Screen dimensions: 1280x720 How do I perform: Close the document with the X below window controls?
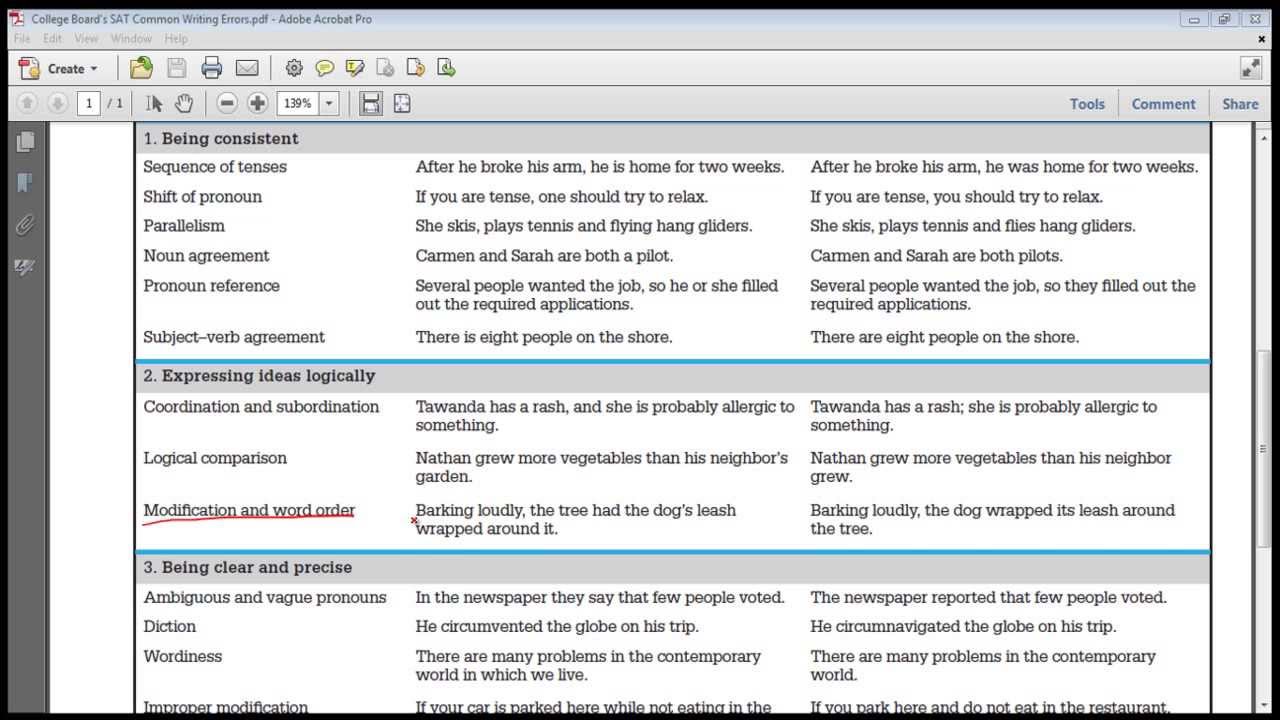tap(1262, 39)
